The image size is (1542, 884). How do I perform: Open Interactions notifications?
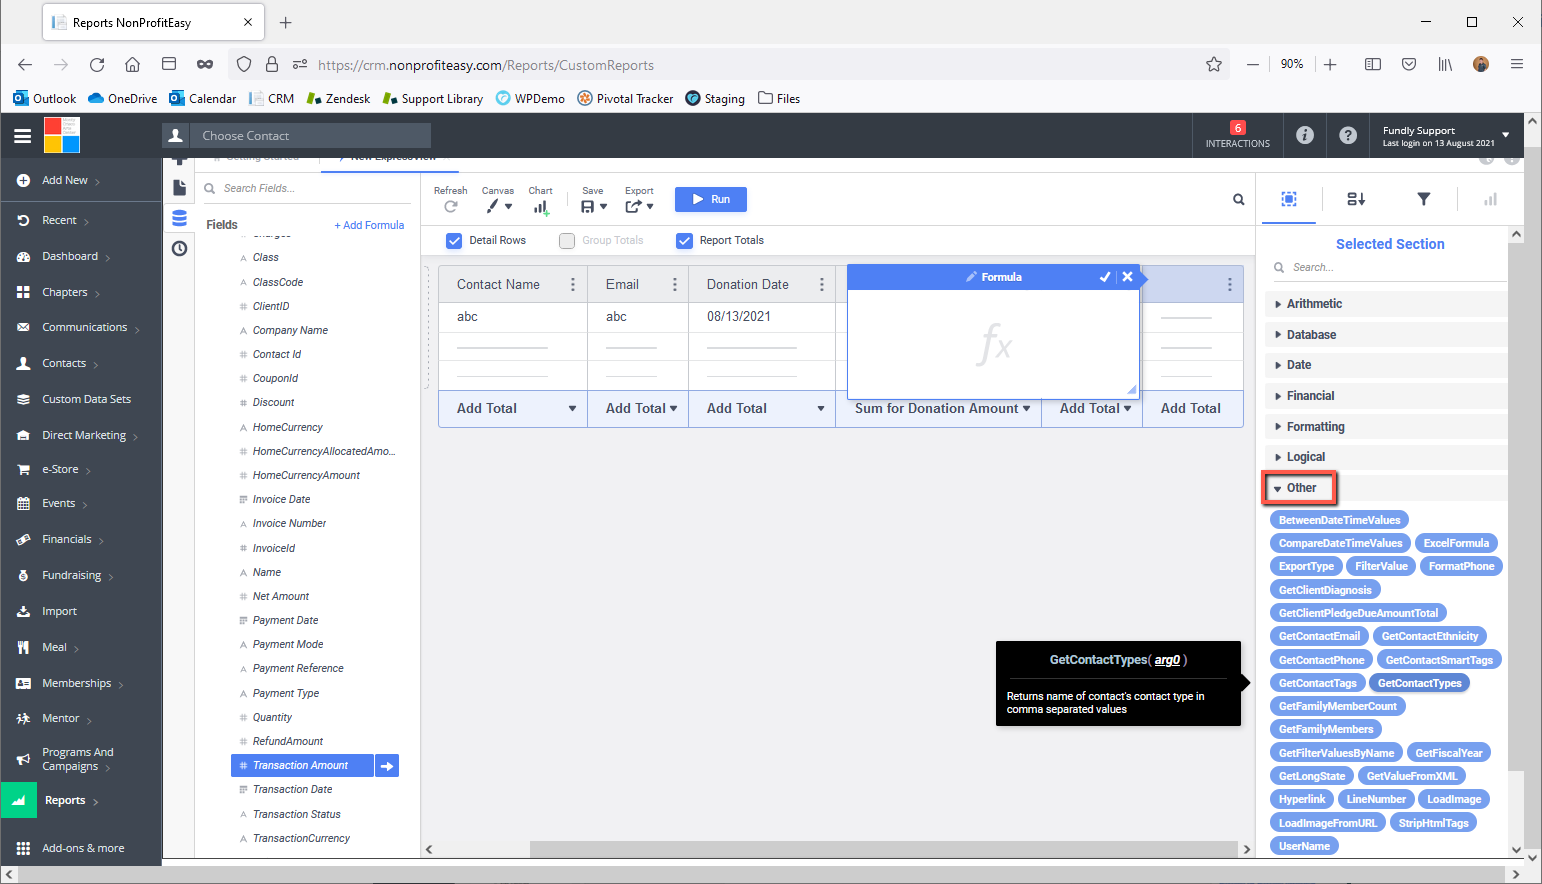1237,135
